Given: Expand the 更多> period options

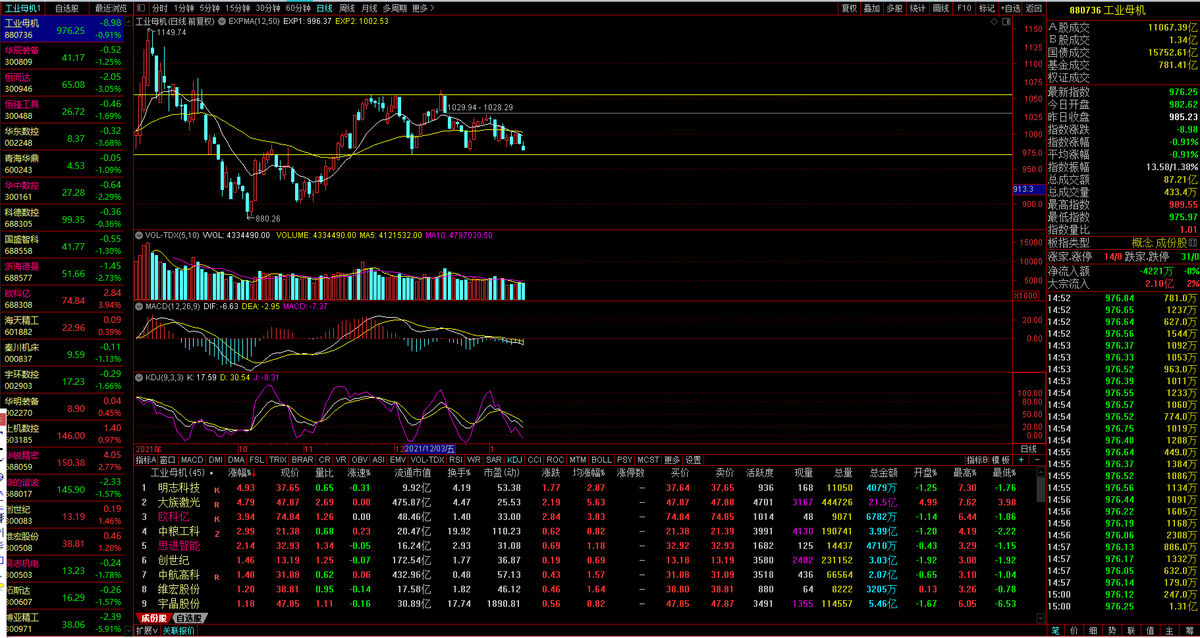Looking at the screenshot, I should [421, 7].
